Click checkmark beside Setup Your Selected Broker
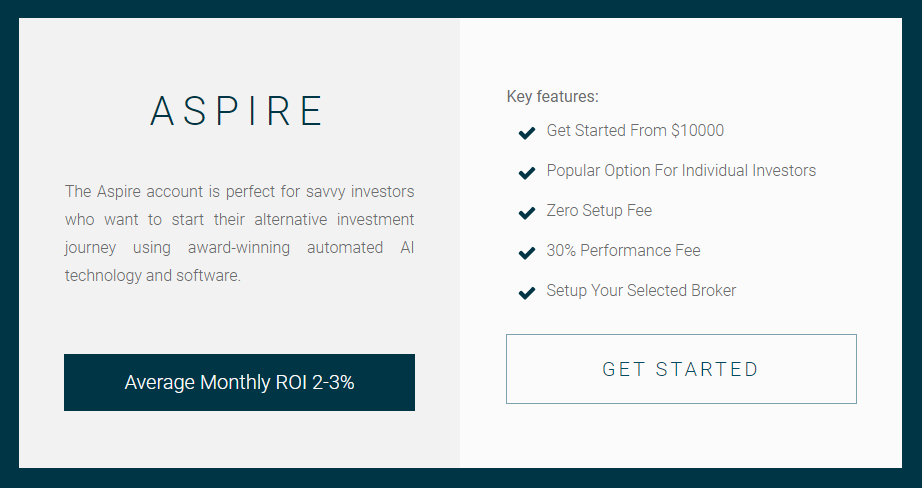Viewport: 924px width, 488px height. click(x=527, y=293)
